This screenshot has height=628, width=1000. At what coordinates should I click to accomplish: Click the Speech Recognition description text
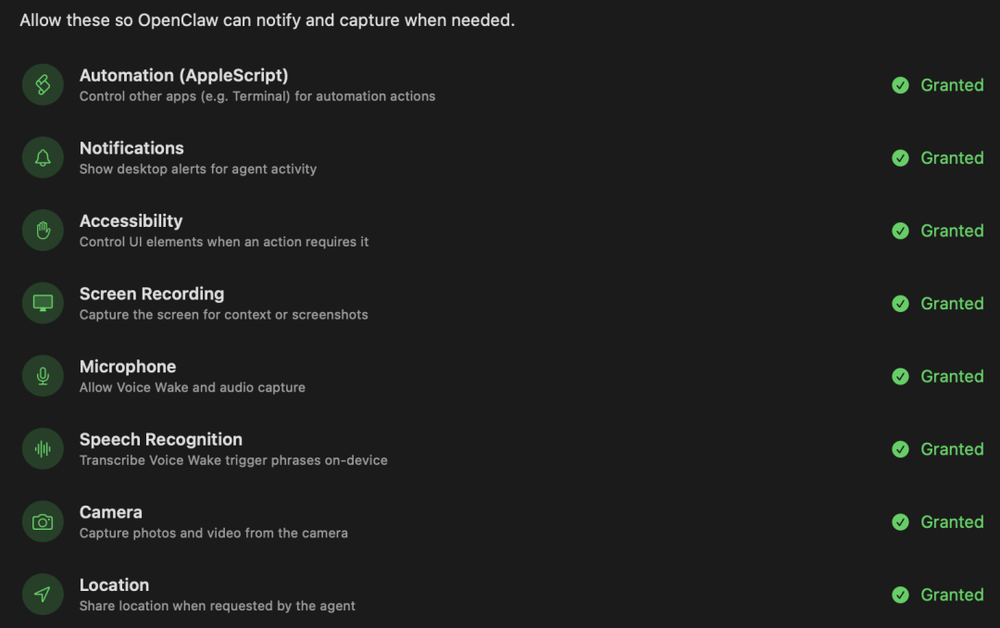pyautogui.click(x=233, y=461)
